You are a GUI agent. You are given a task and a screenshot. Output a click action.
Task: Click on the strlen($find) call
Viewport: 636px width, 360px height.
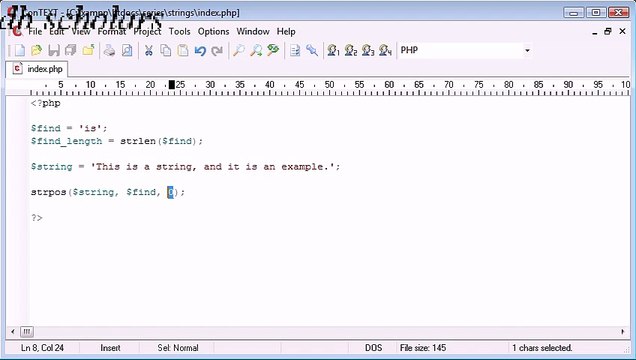pyautogui.click(x=159, y=141)
